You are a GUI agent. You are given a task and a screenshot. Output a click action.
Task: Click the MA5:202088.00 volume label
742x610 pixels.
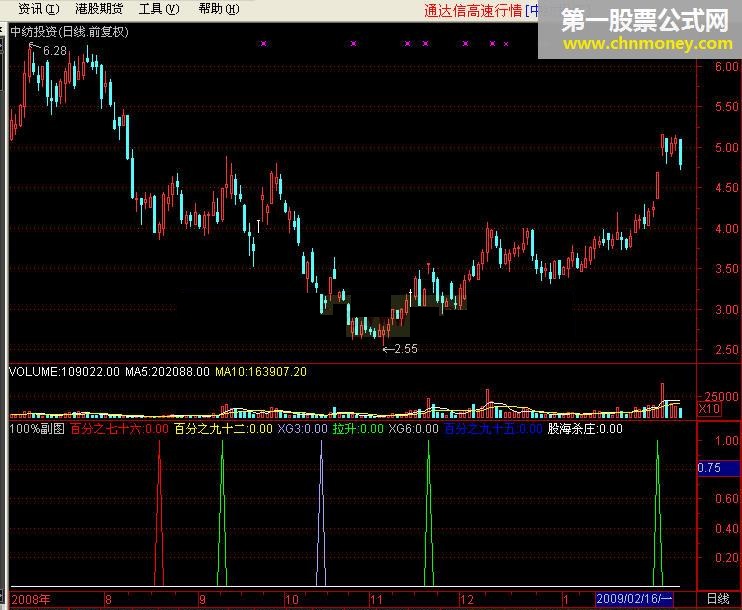(x=167, y=371)
